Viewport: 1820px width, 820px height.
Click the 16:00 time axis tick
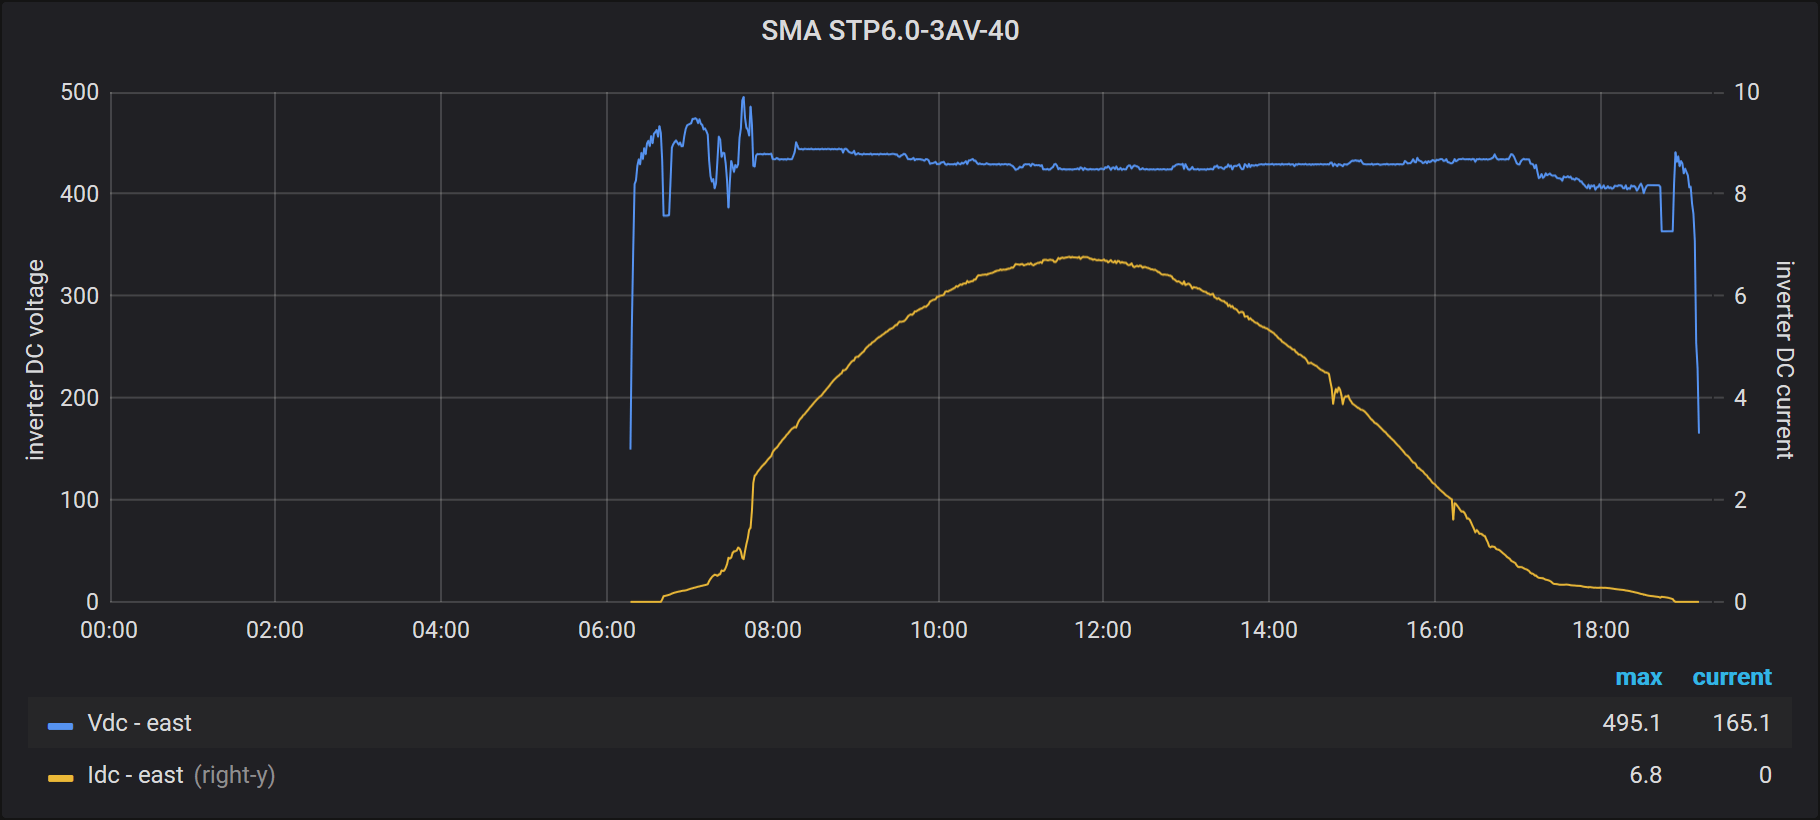[x=1435, y=630]
